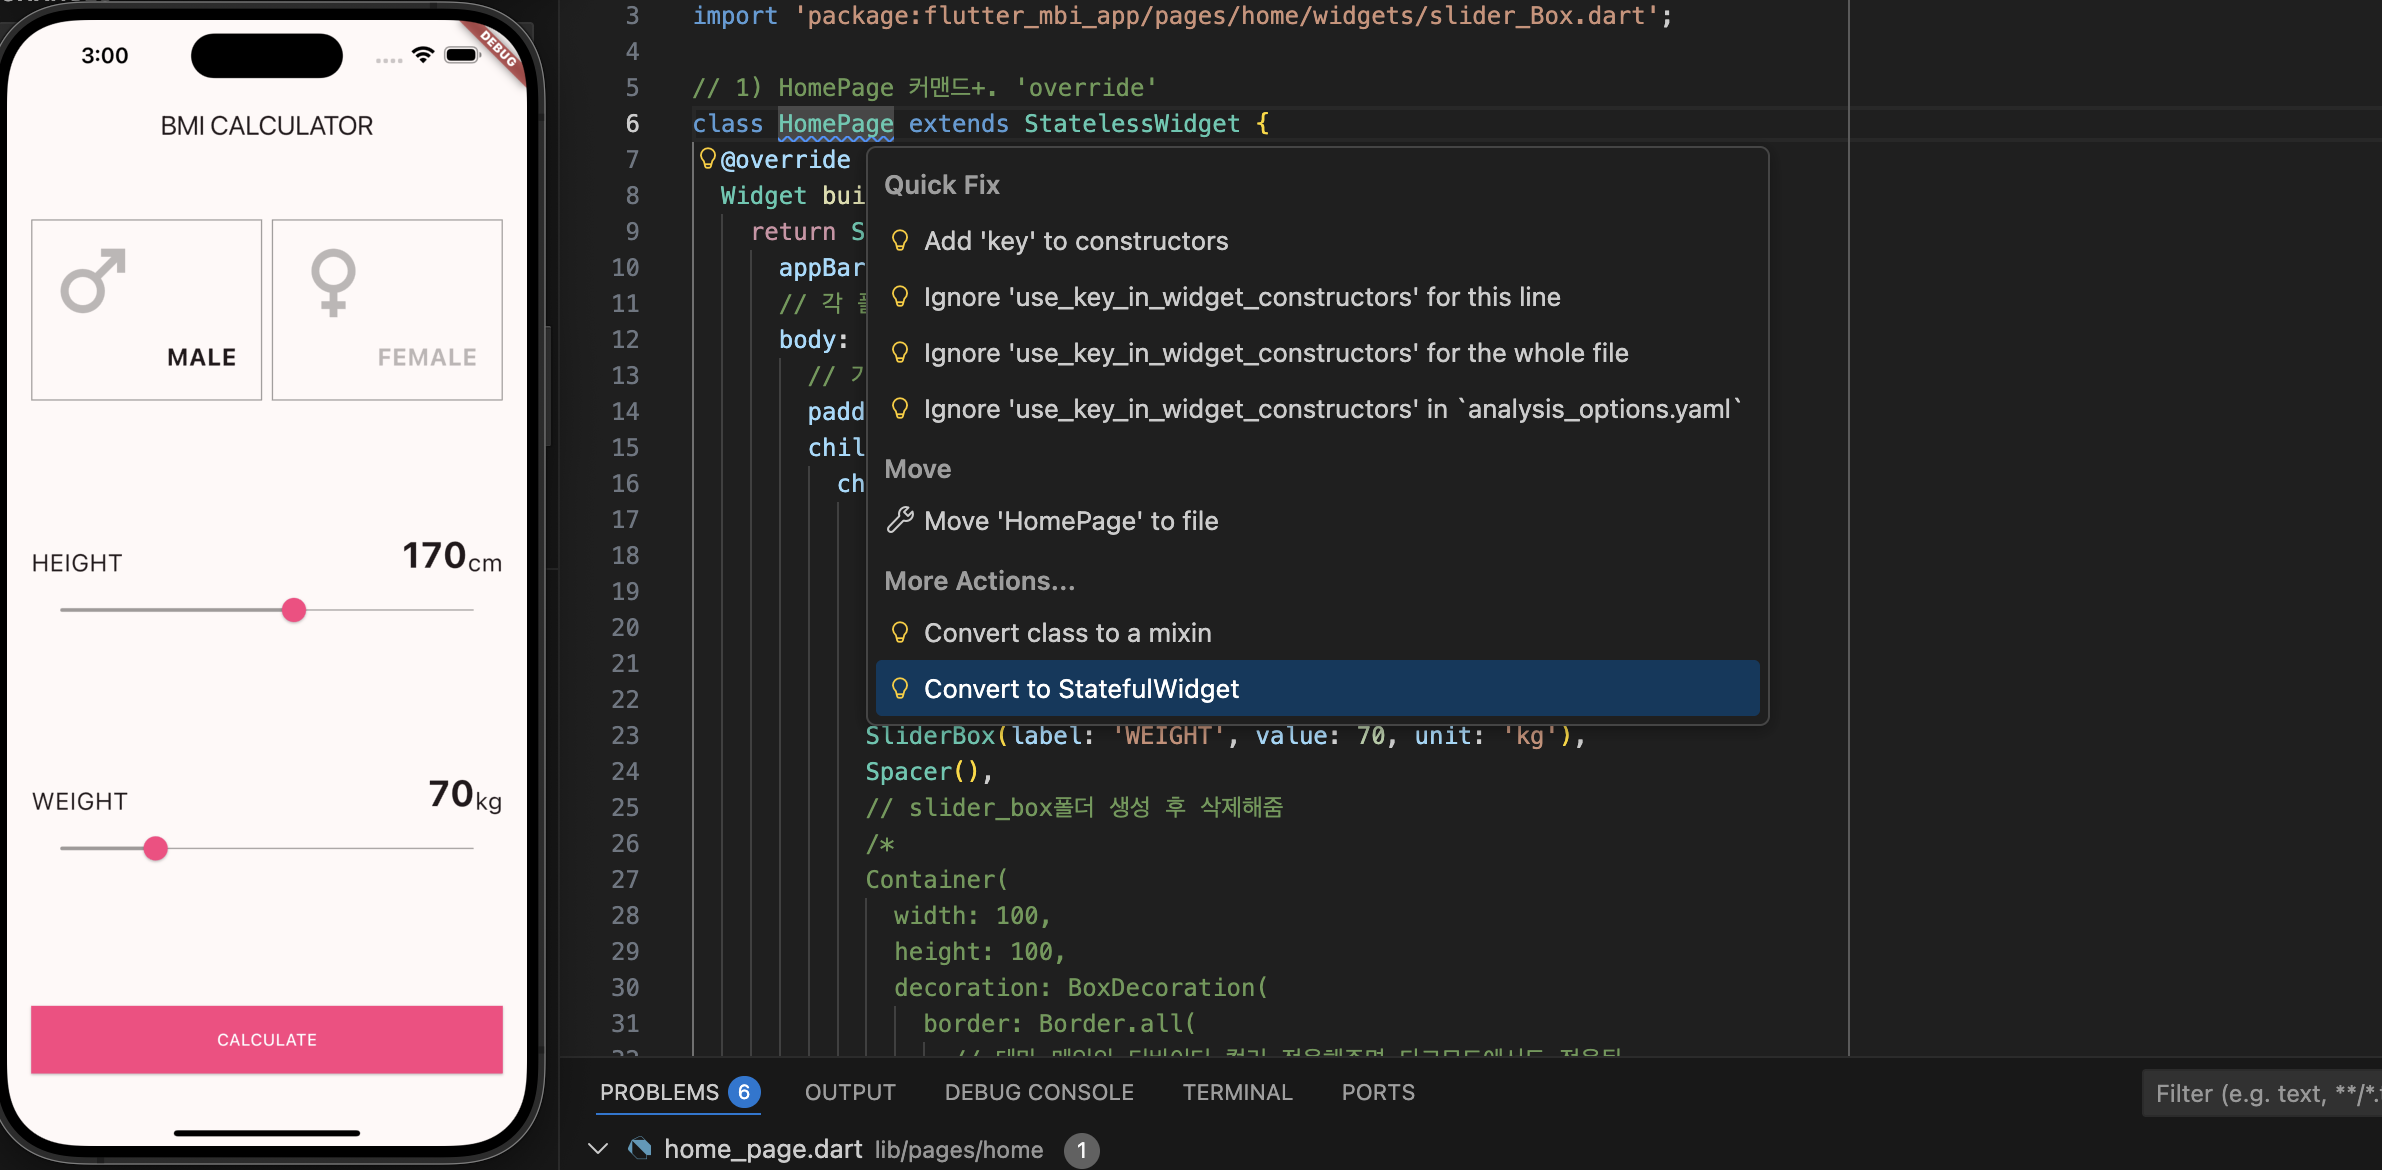Click the HEIGHT label in simulator

click(77, 563)
